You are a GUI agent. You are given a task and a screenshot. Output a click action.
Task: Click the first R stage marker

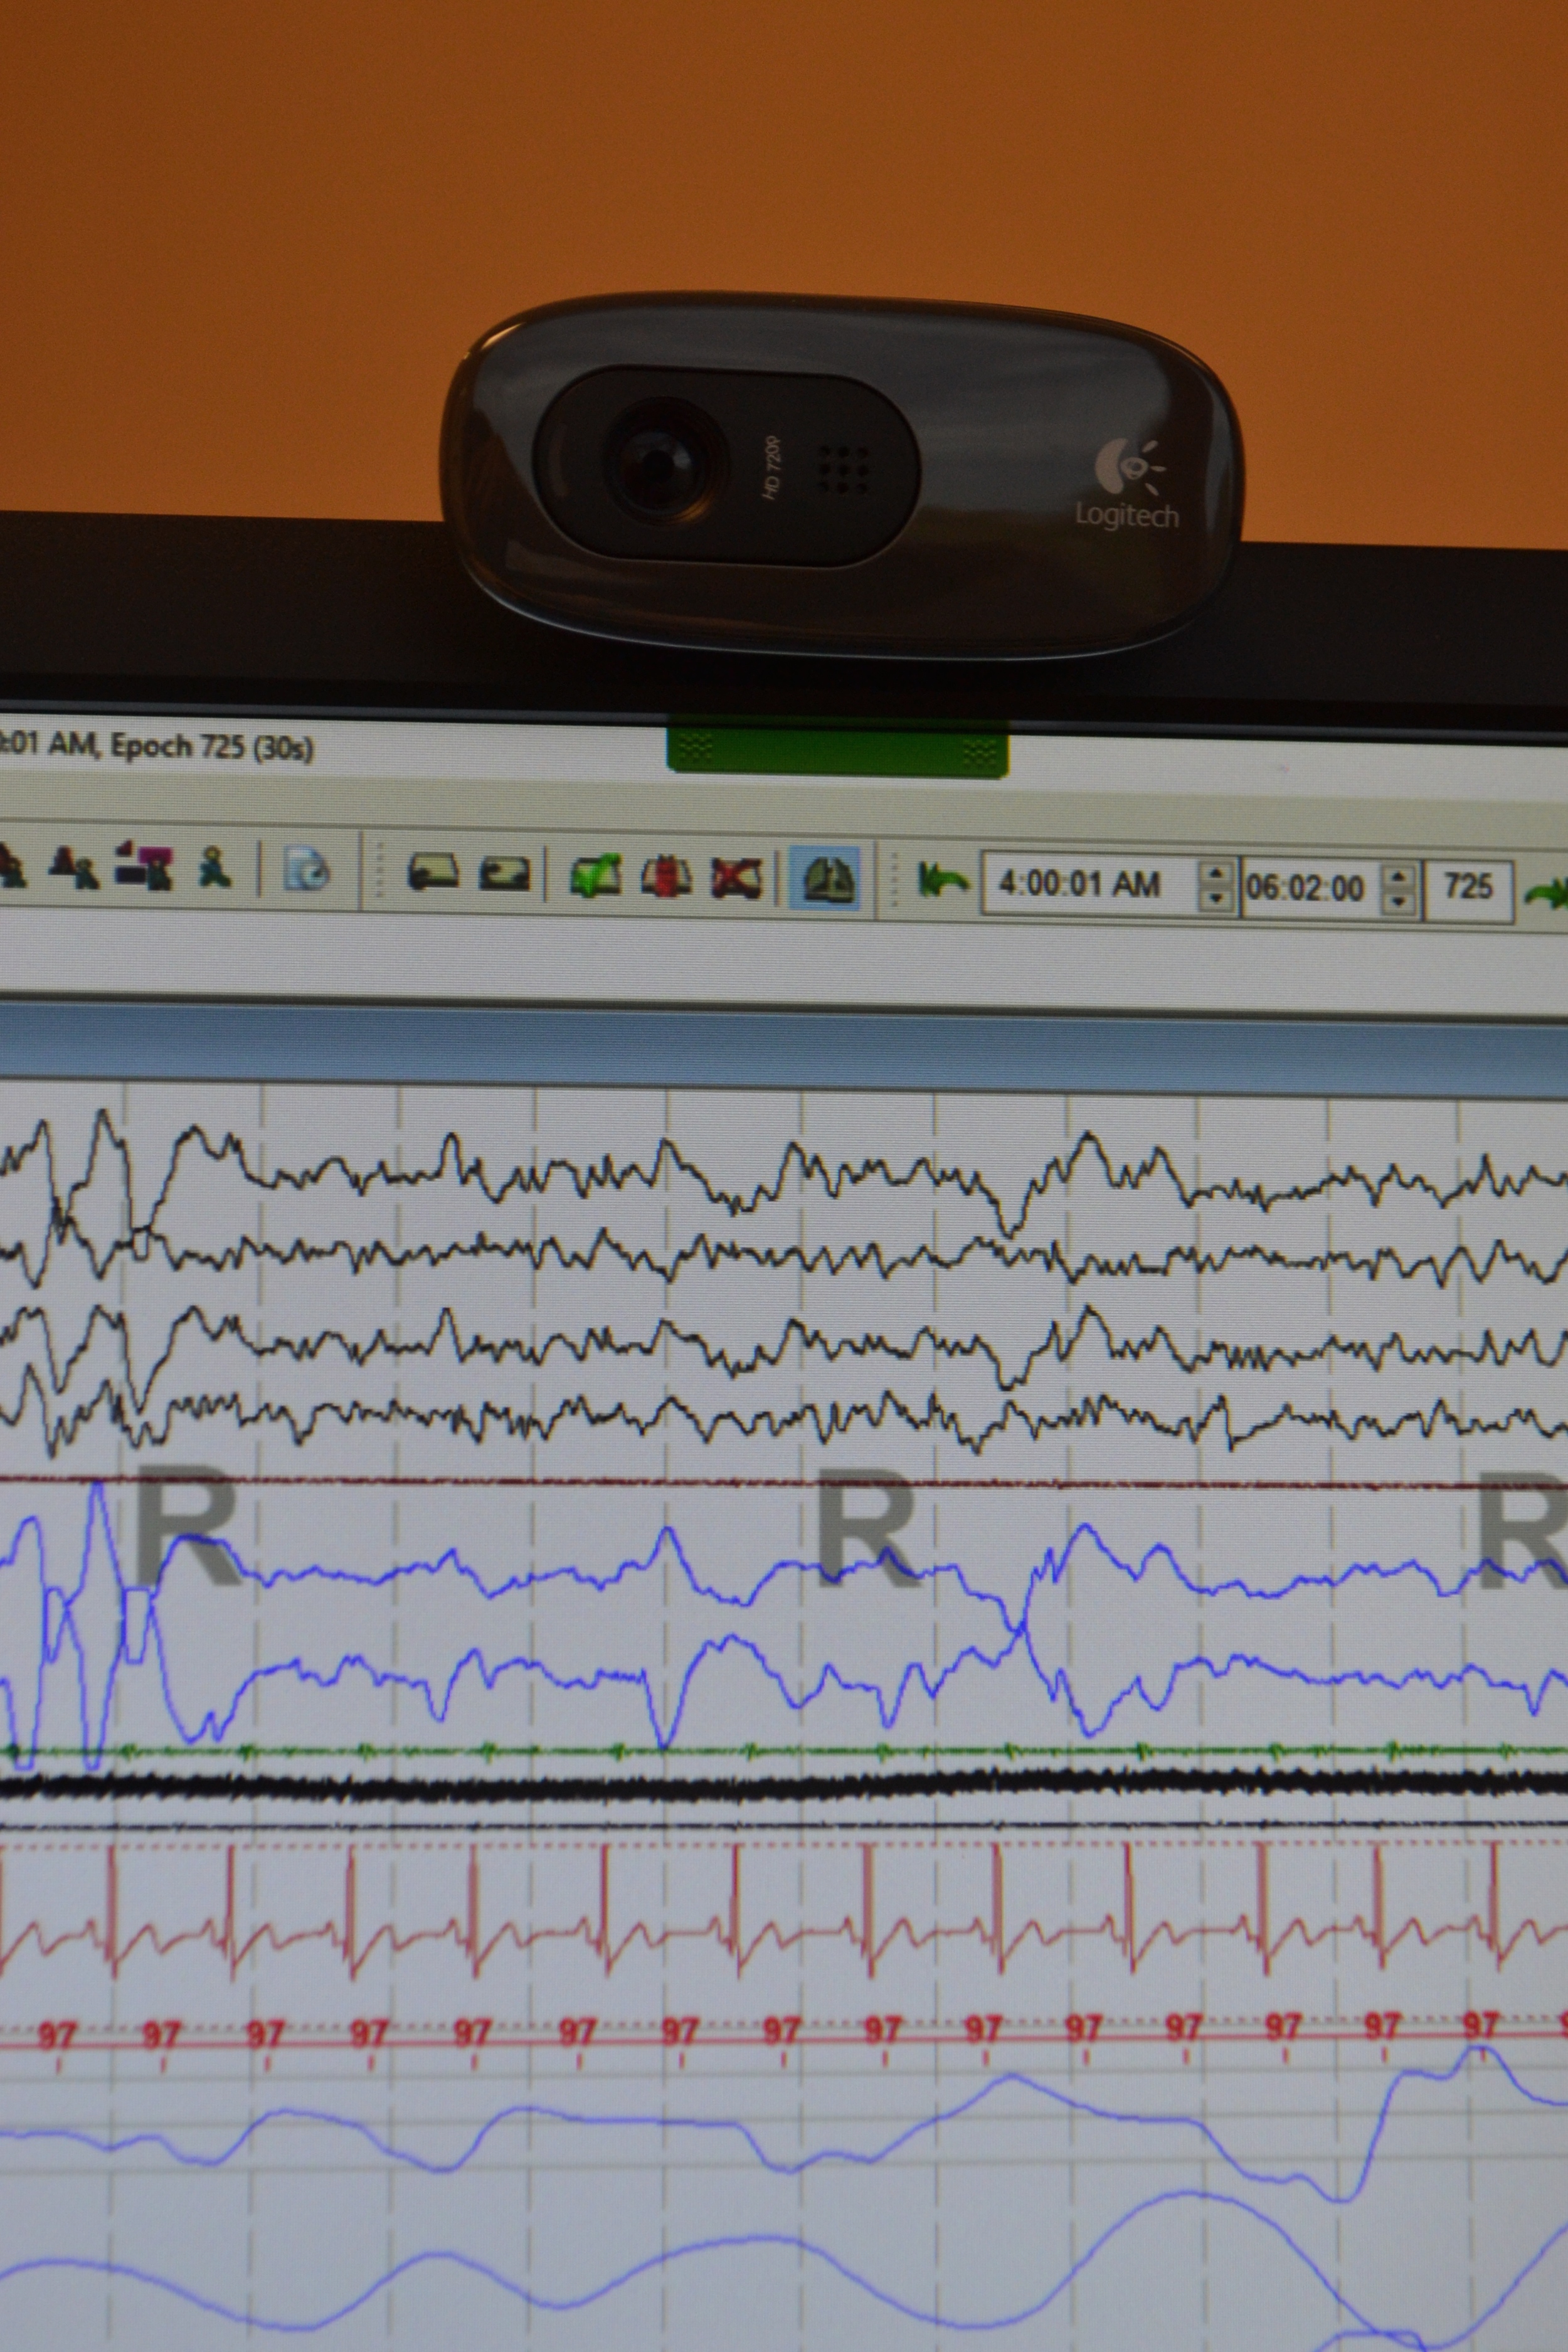pos(187,1525)
